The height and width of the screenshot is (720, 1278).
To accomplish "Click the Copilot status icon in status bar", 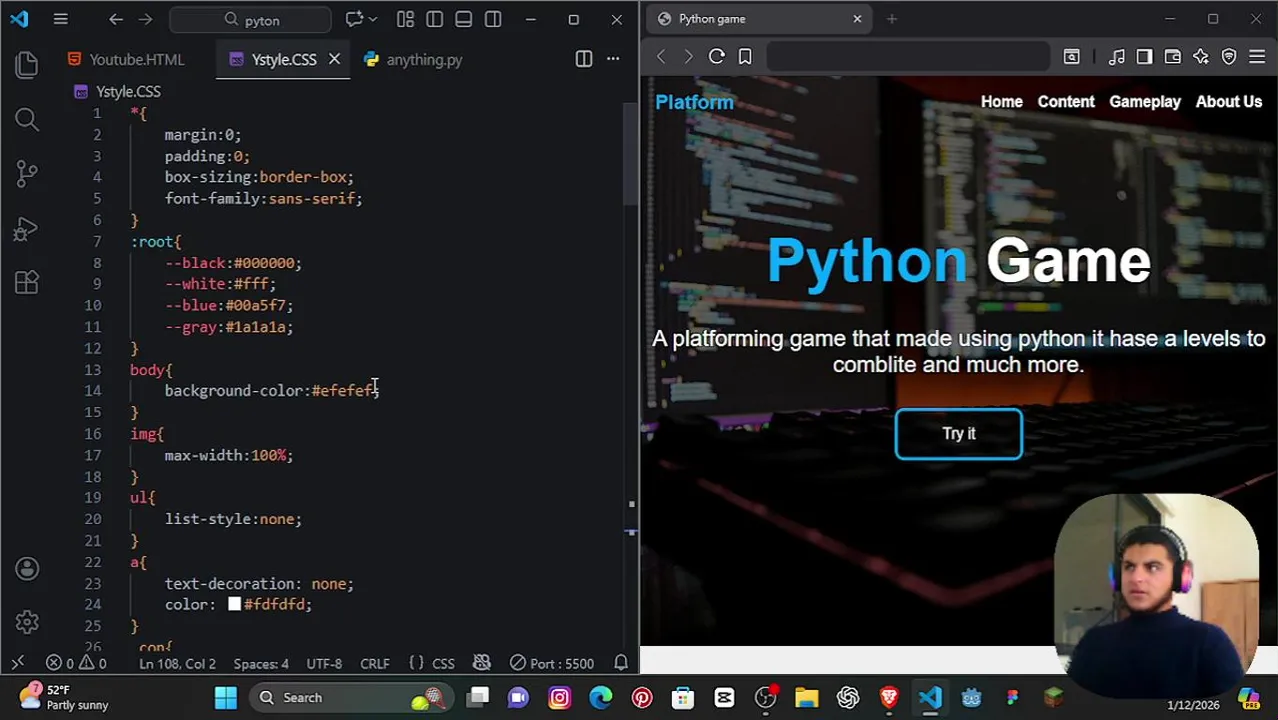I will pos(481,663).
